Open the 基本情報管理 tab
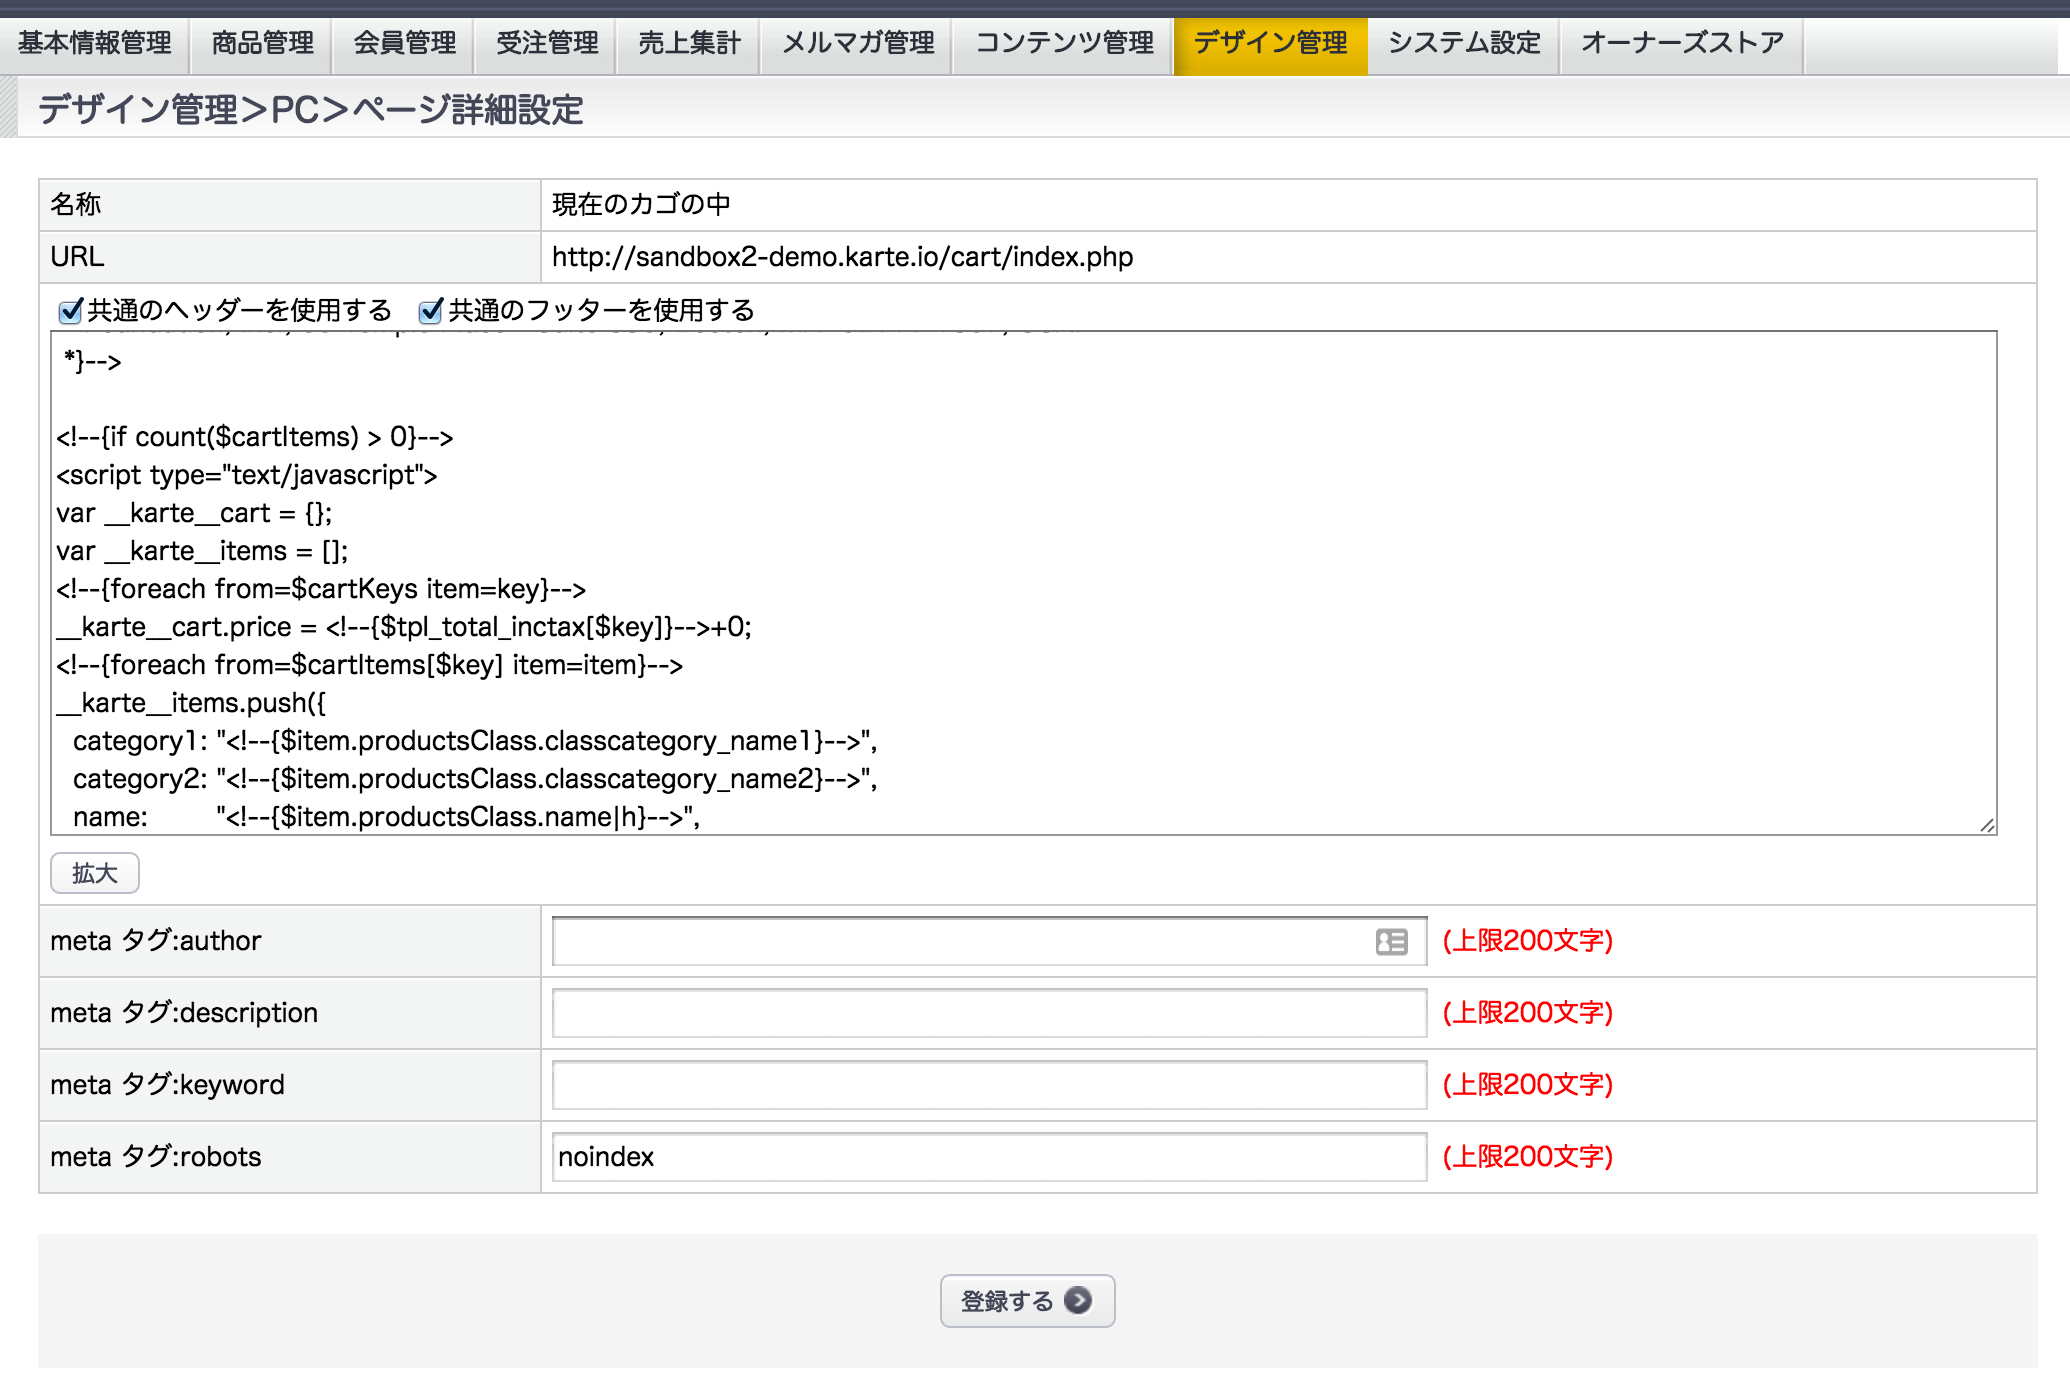 [x=95, y=44]
